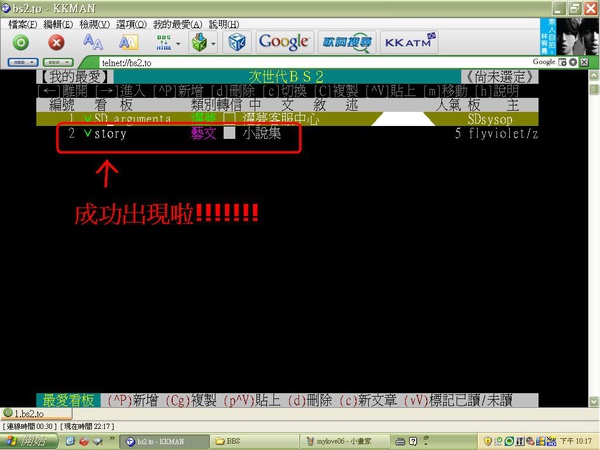Click the blue 3D cube icon
This screenshot has height=450, width=600.
(237, 42)
